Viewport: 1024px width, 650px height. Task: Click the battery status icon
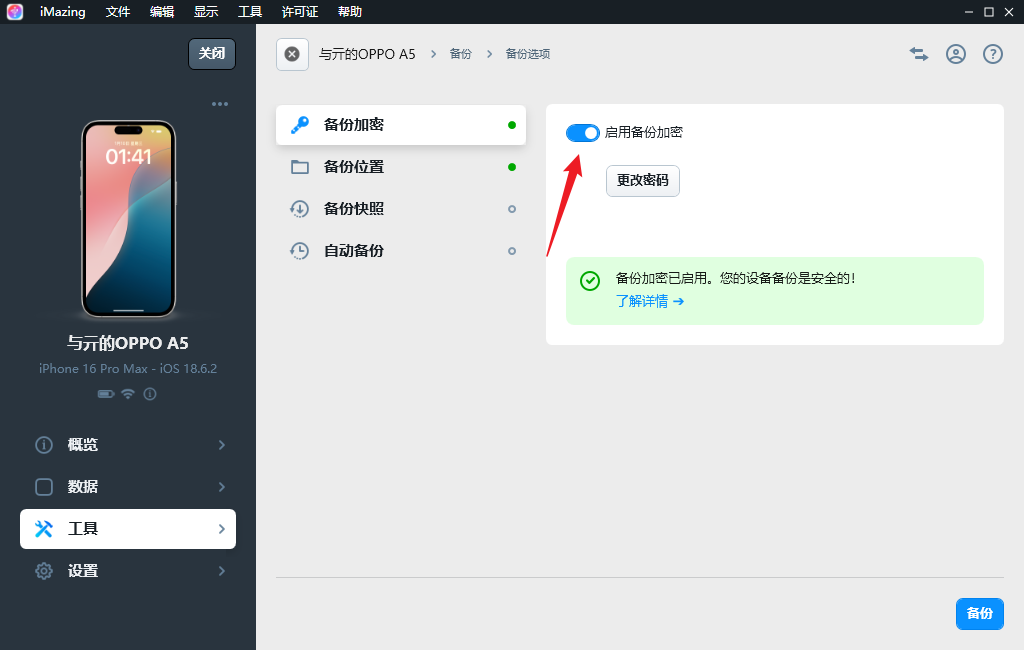pyautogui.click(x=106, y=394)
